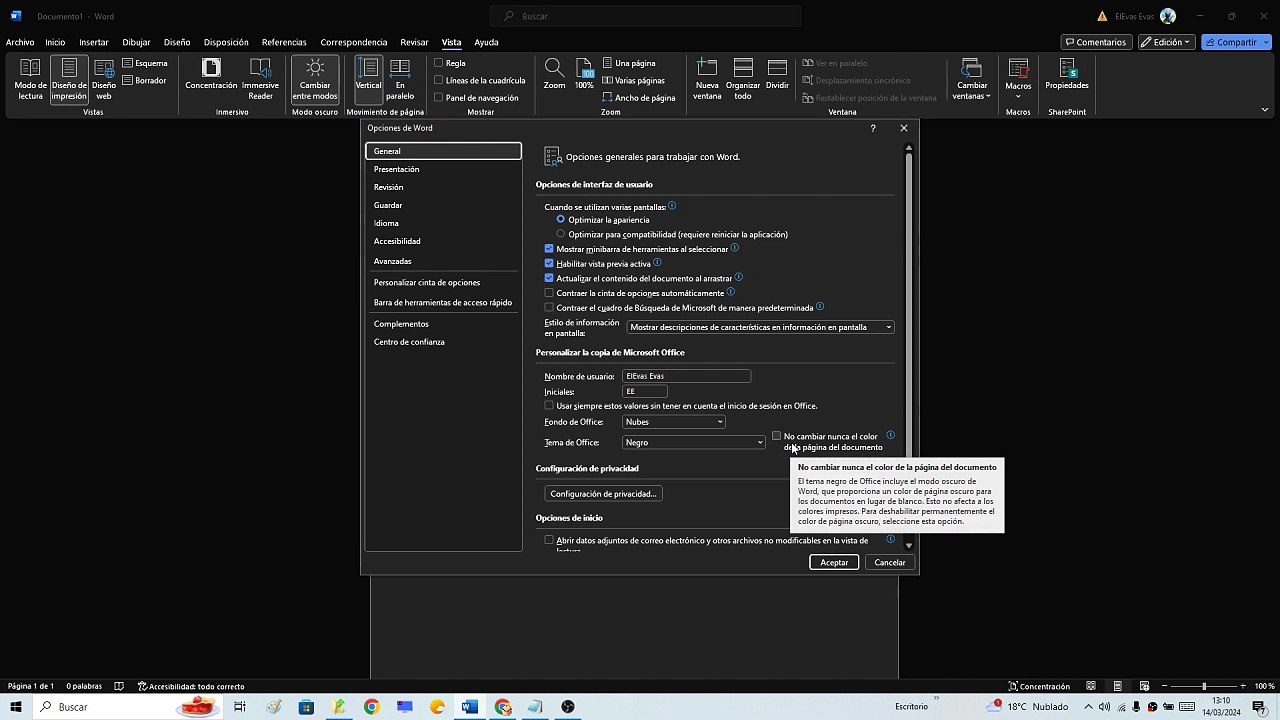Check No cambiar nunca el color option
Viewport: 1280px width, 720px height.
pyautogui.click(x=776, y=436)
